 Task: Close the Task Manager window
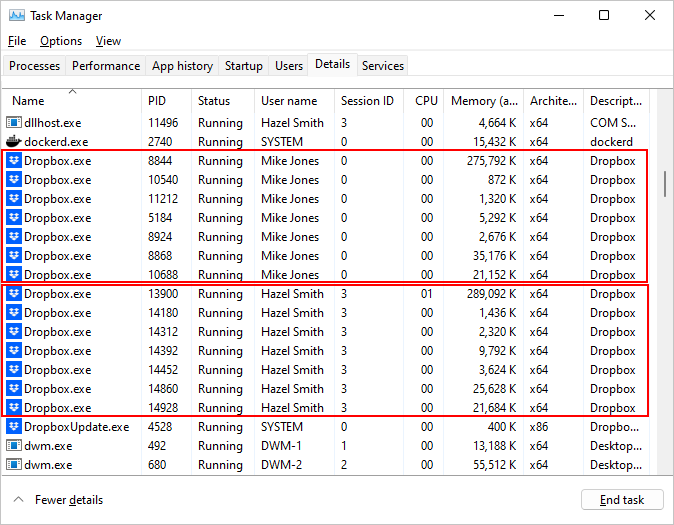click(650, 15)
